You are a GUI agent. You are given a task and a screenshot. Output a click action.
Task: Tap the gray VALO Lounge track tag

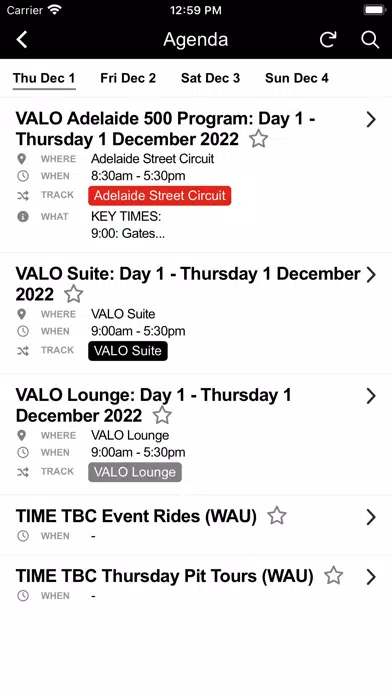pyautogui.click(x=135, y=472)
